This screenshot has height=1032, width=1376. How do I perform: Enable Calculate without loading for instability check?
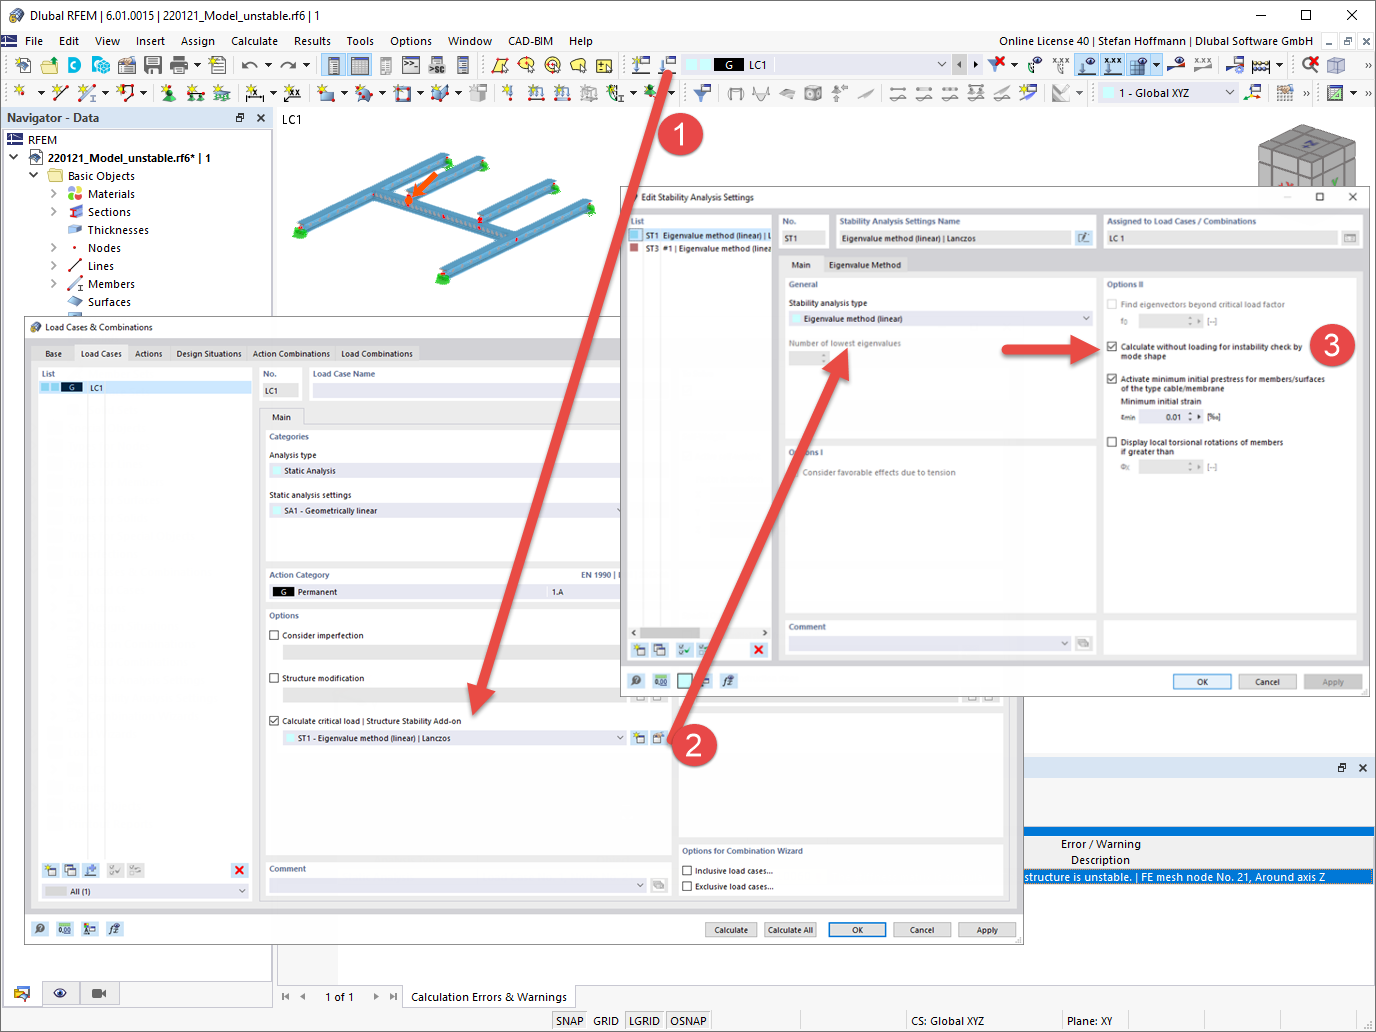1113,346
